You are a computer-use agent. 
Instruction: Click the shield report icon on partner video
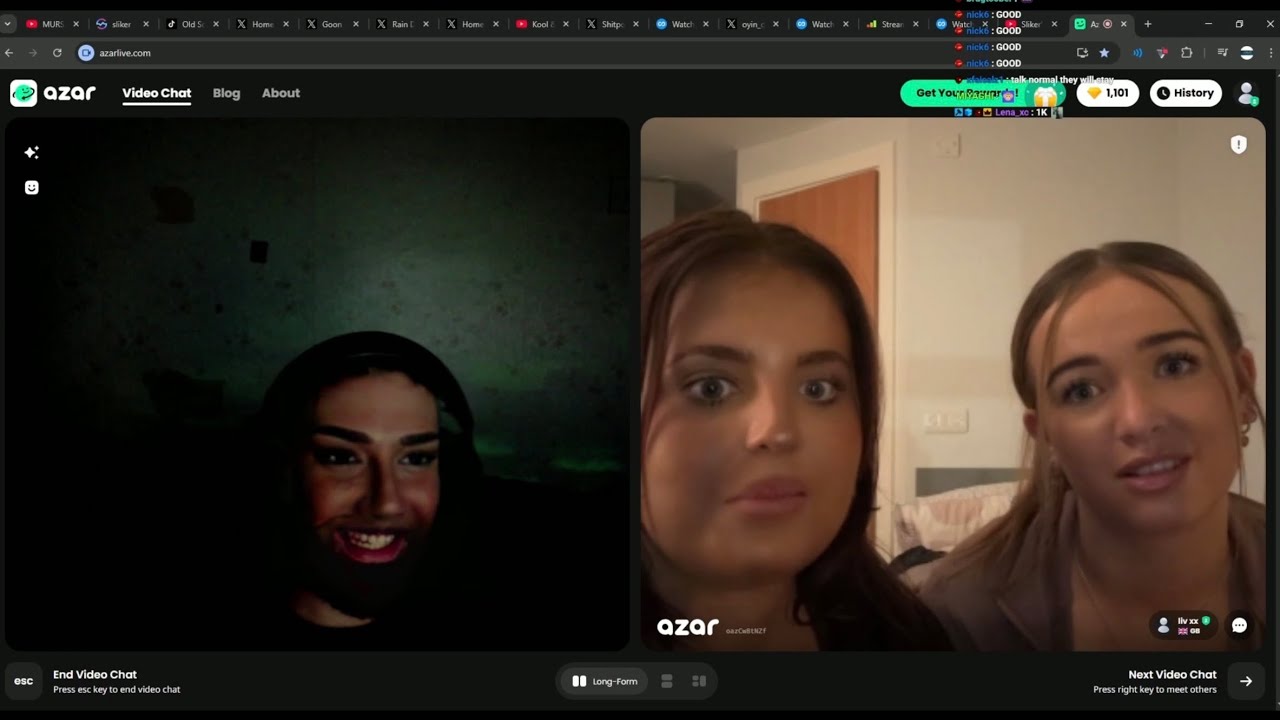tap(1238, 145)
